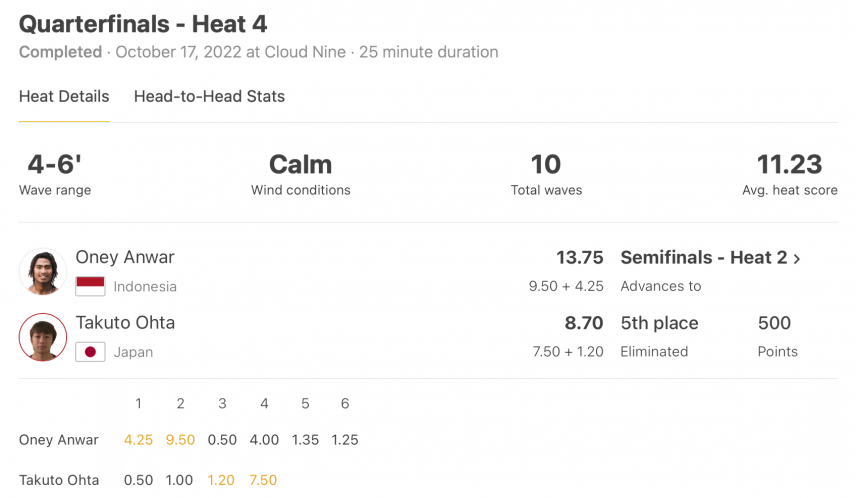
Task: Select the Heat Details tab
Action: click(64, 96)
